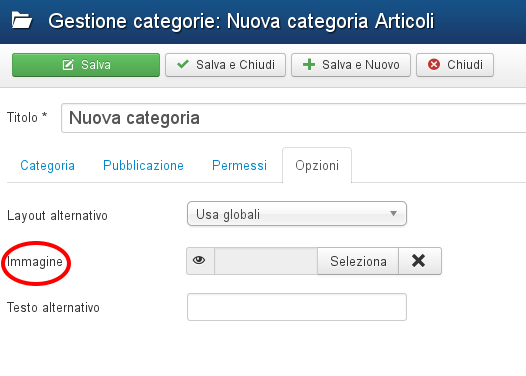Click the Testo alternativo input field
526x376 pixels.
297,307
